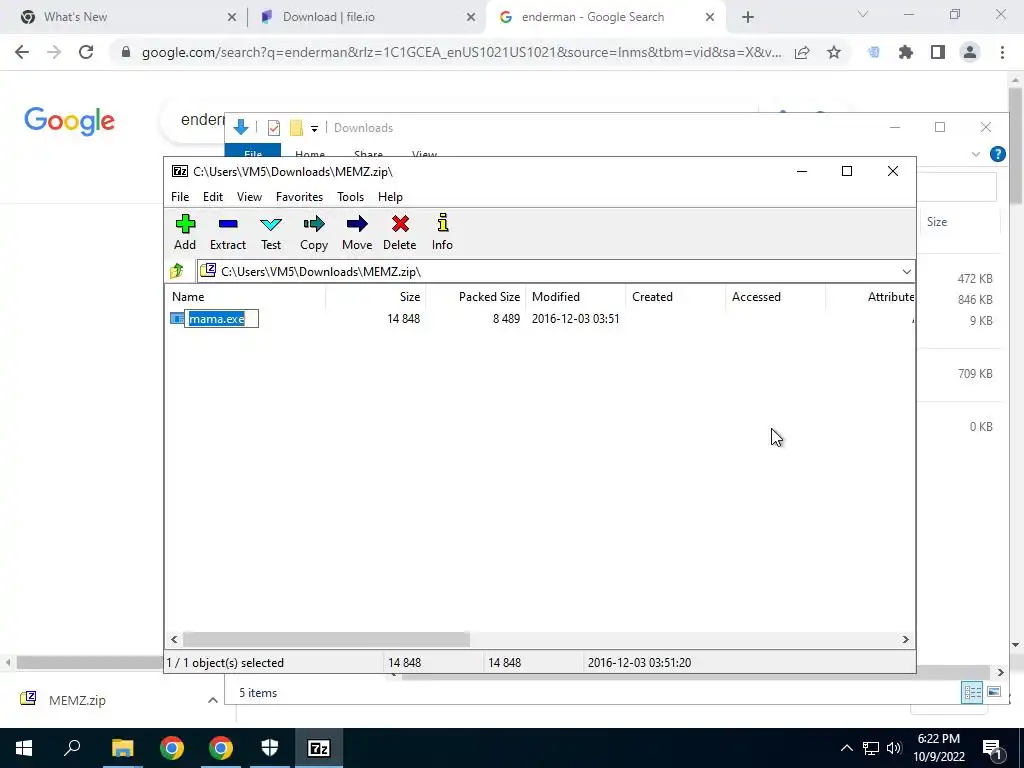Open Edit menu in 7-Zip
1024x768 pixels.
tap(213, 197)
